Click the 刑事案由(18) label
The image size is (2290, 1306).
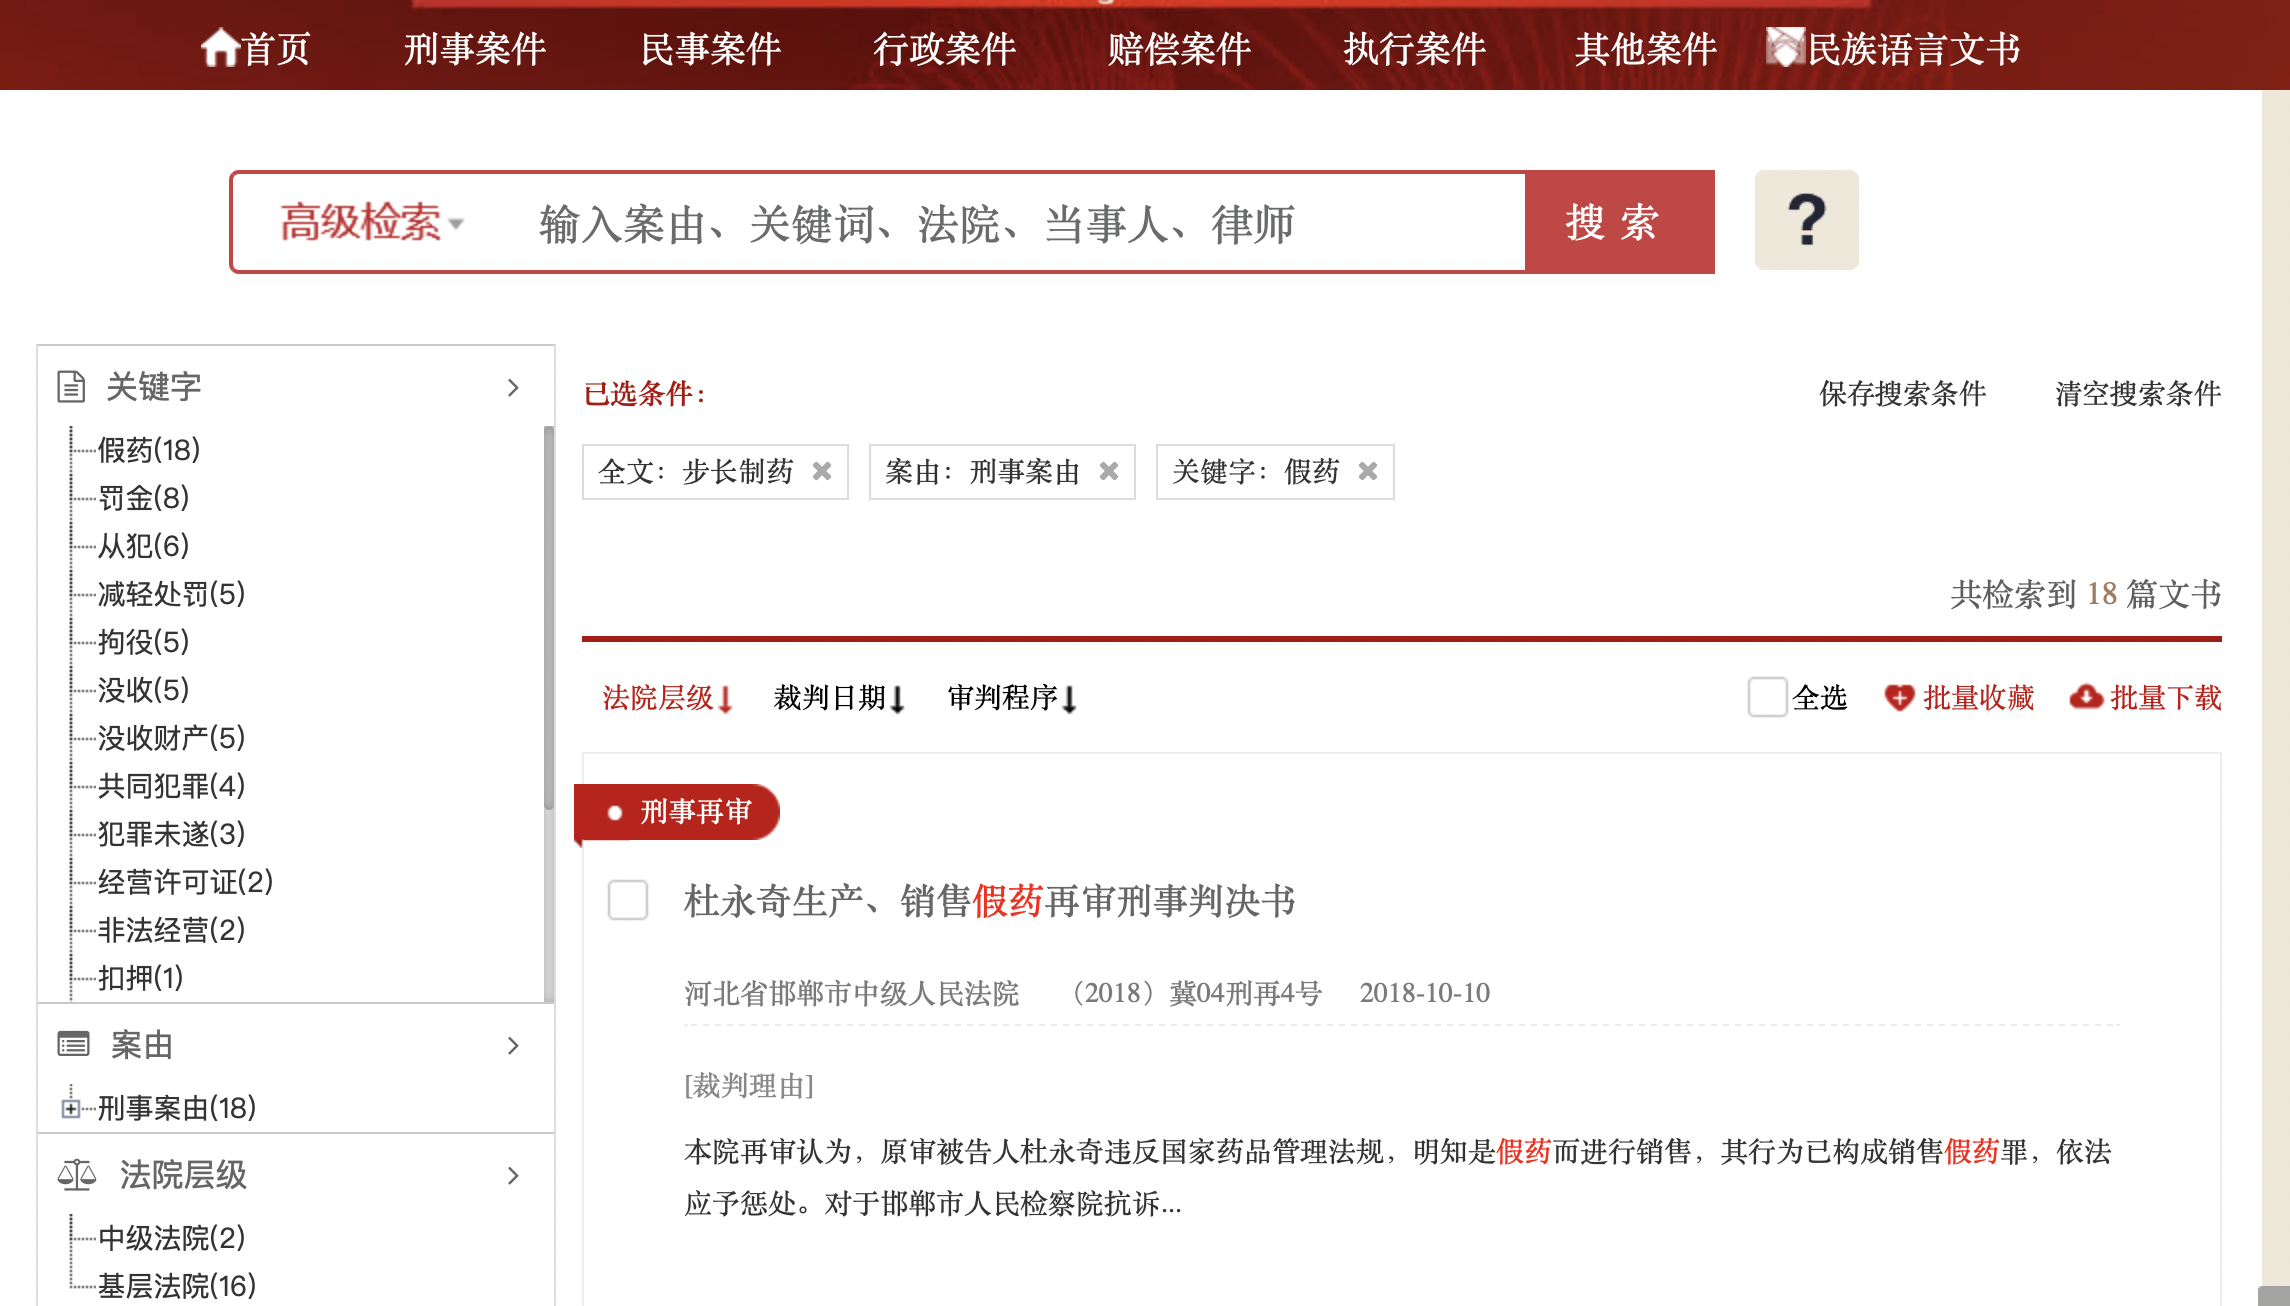pos(176,1107)
